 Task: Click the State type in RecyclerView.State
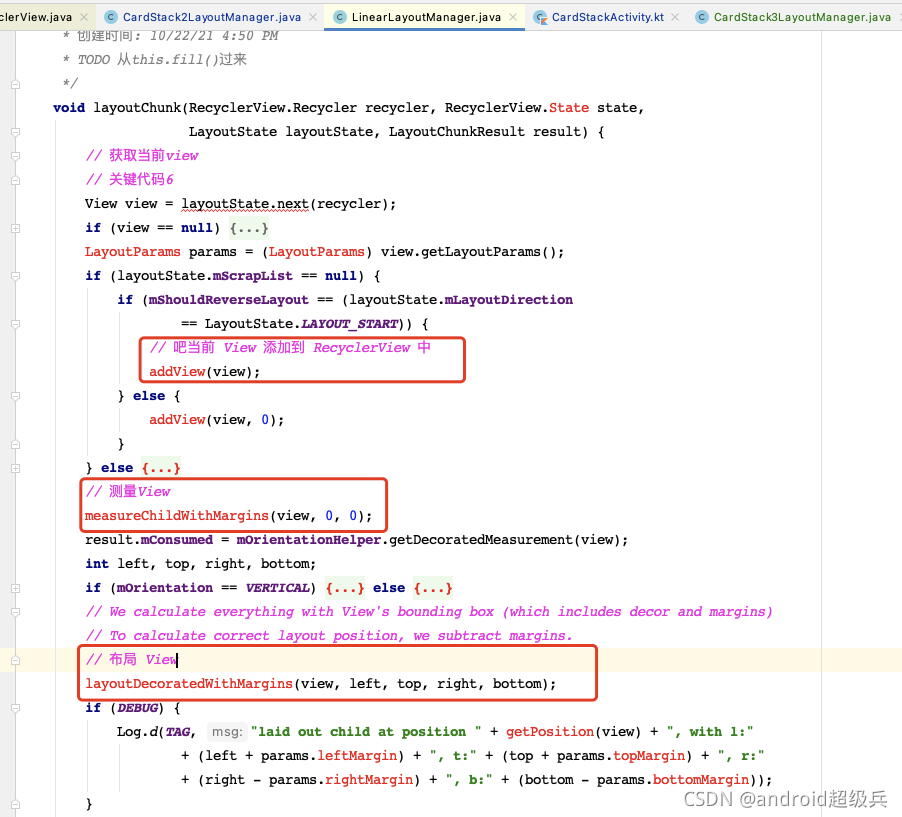coord(569,108)
